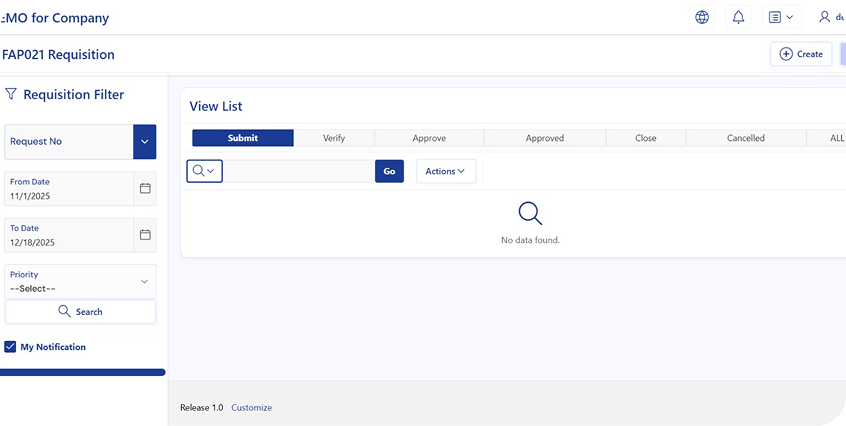Open the Actions dropdown menu
Screen dimensions: 846x426
point(446,171)
